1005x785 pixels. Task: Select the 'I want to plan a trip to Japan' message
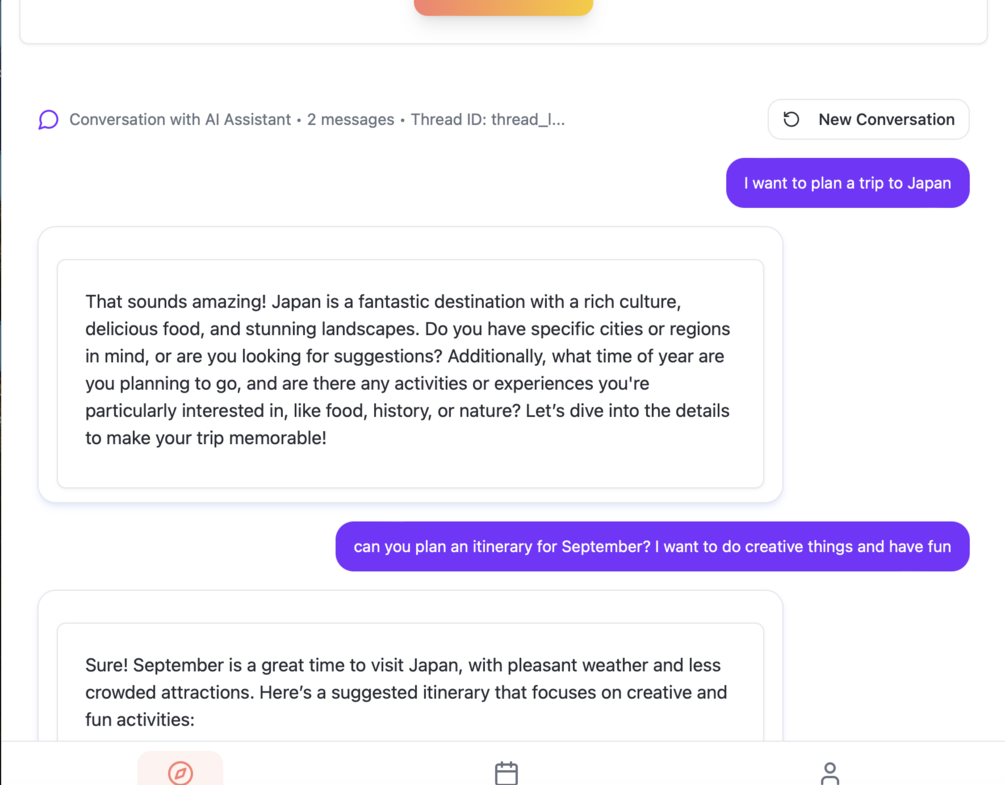[x=847, y=183]
